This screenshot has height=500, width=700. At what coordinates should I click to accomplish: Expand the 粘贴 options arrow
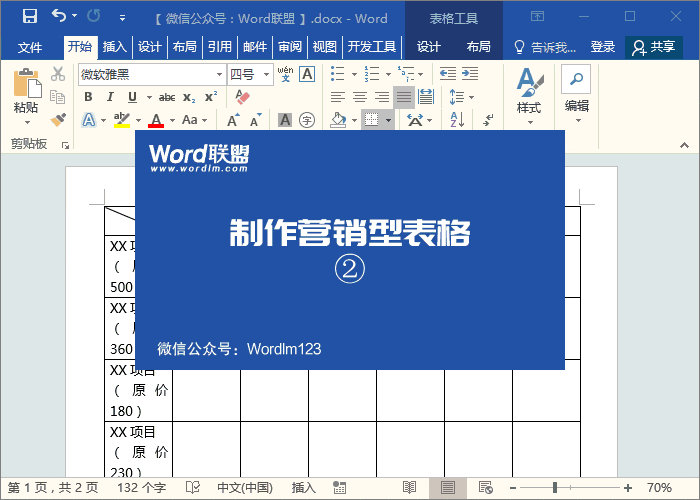click(27, 122)
